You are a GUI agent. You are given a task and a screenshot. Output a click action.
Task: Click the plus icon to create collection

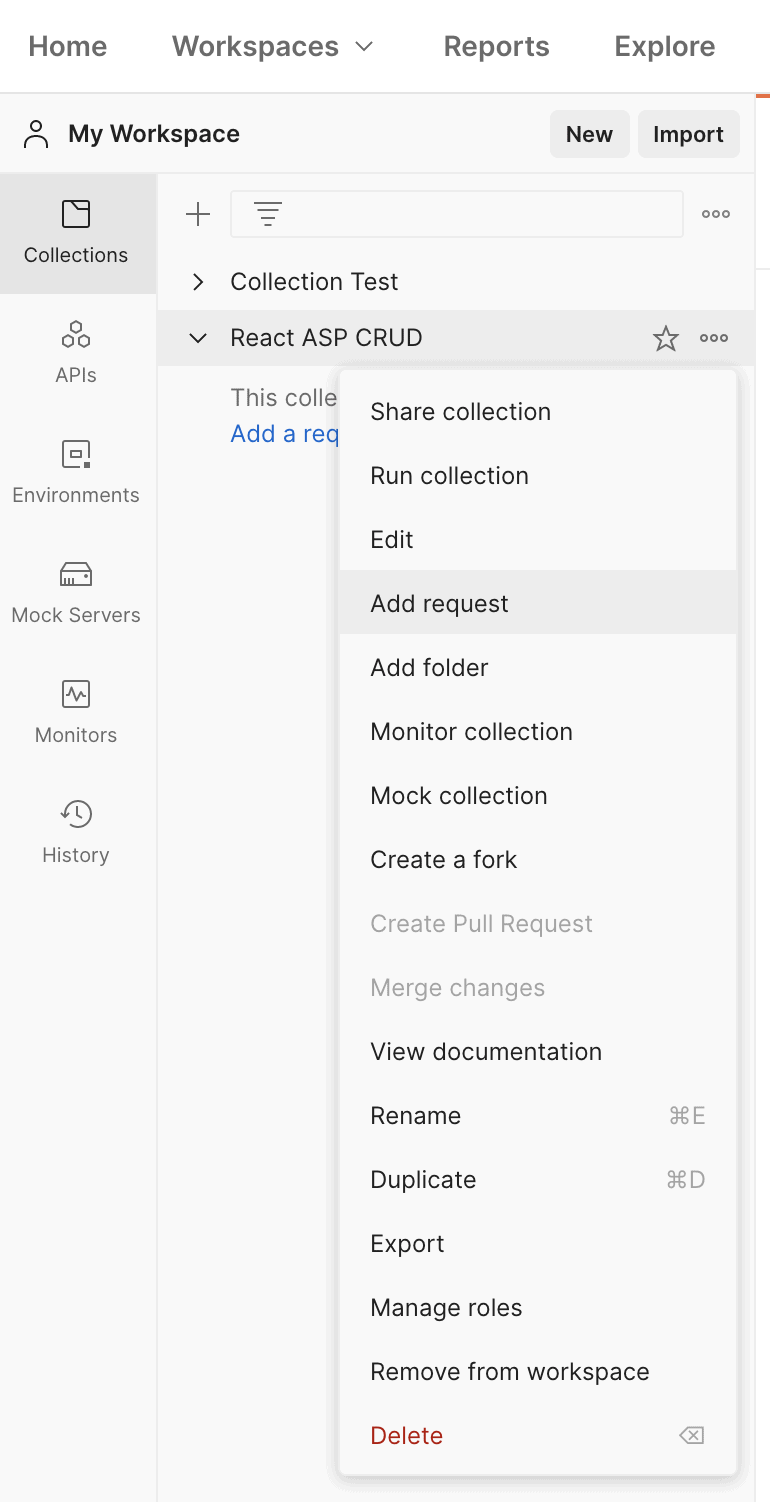198,214
